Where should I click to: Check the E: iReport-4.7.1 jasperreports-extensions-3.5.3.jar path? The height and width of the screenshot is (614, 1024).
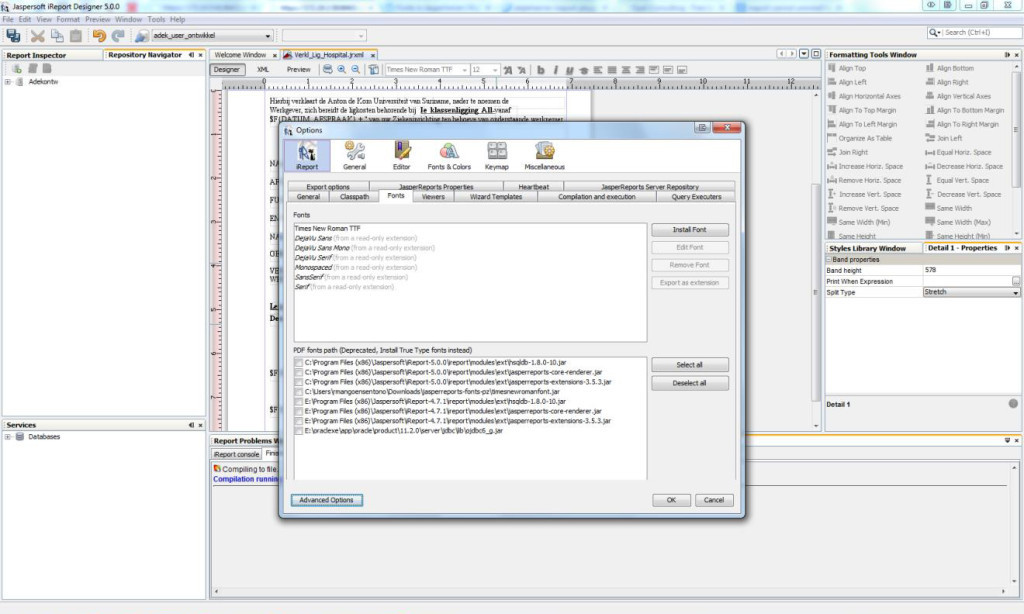coord(299,421)
